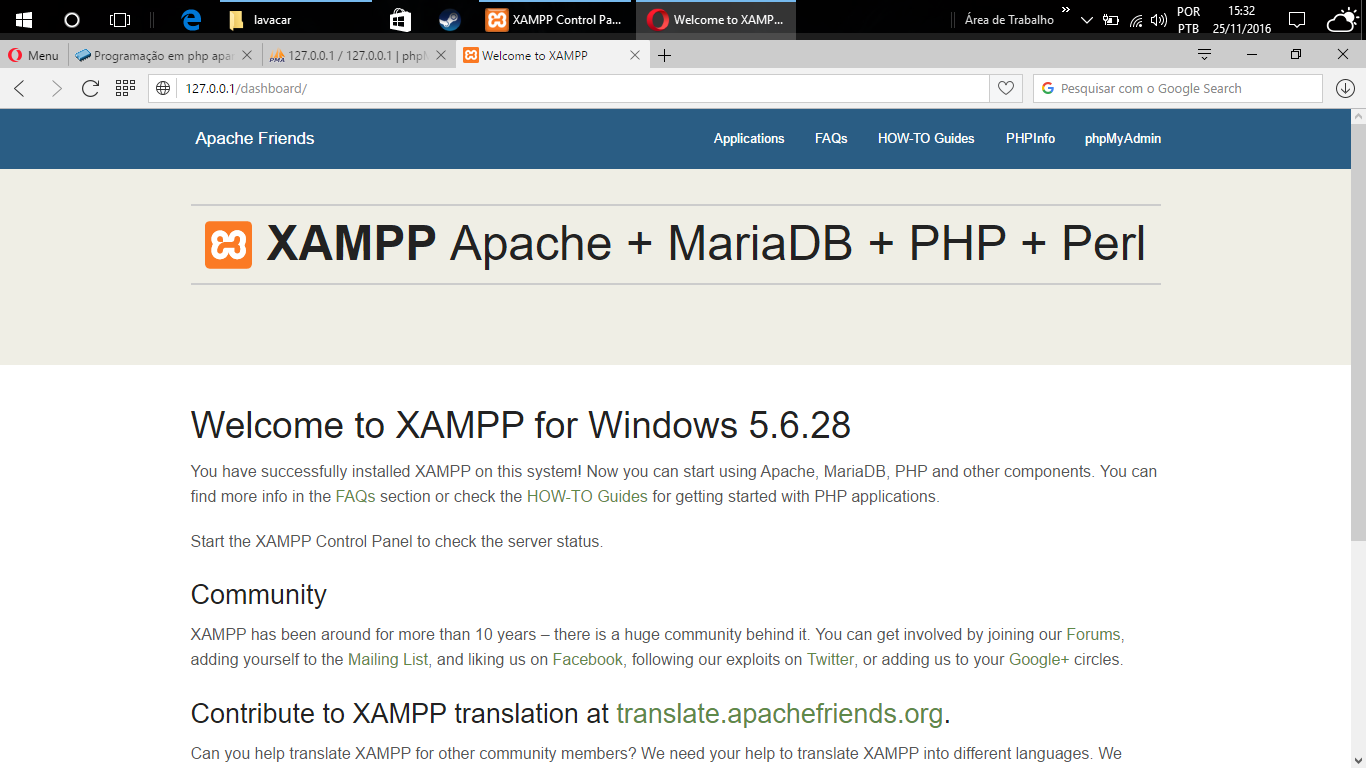Switch the POR PTB input language
This screenshot has width=1366, height=768.
[x=1188, y=20]
